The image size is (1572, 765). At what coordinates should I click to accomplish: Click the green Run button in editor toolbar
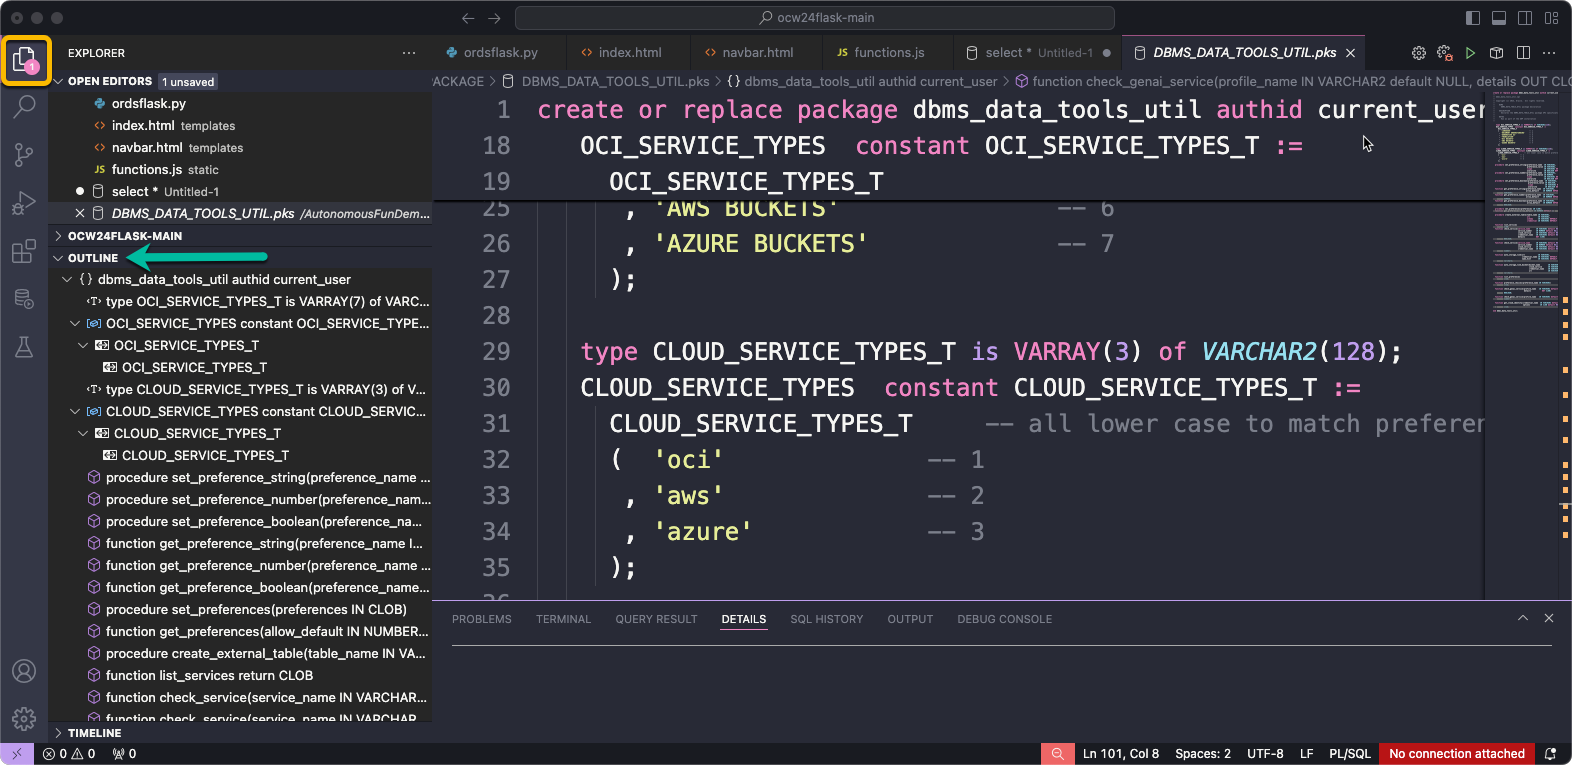[1470, 53]
